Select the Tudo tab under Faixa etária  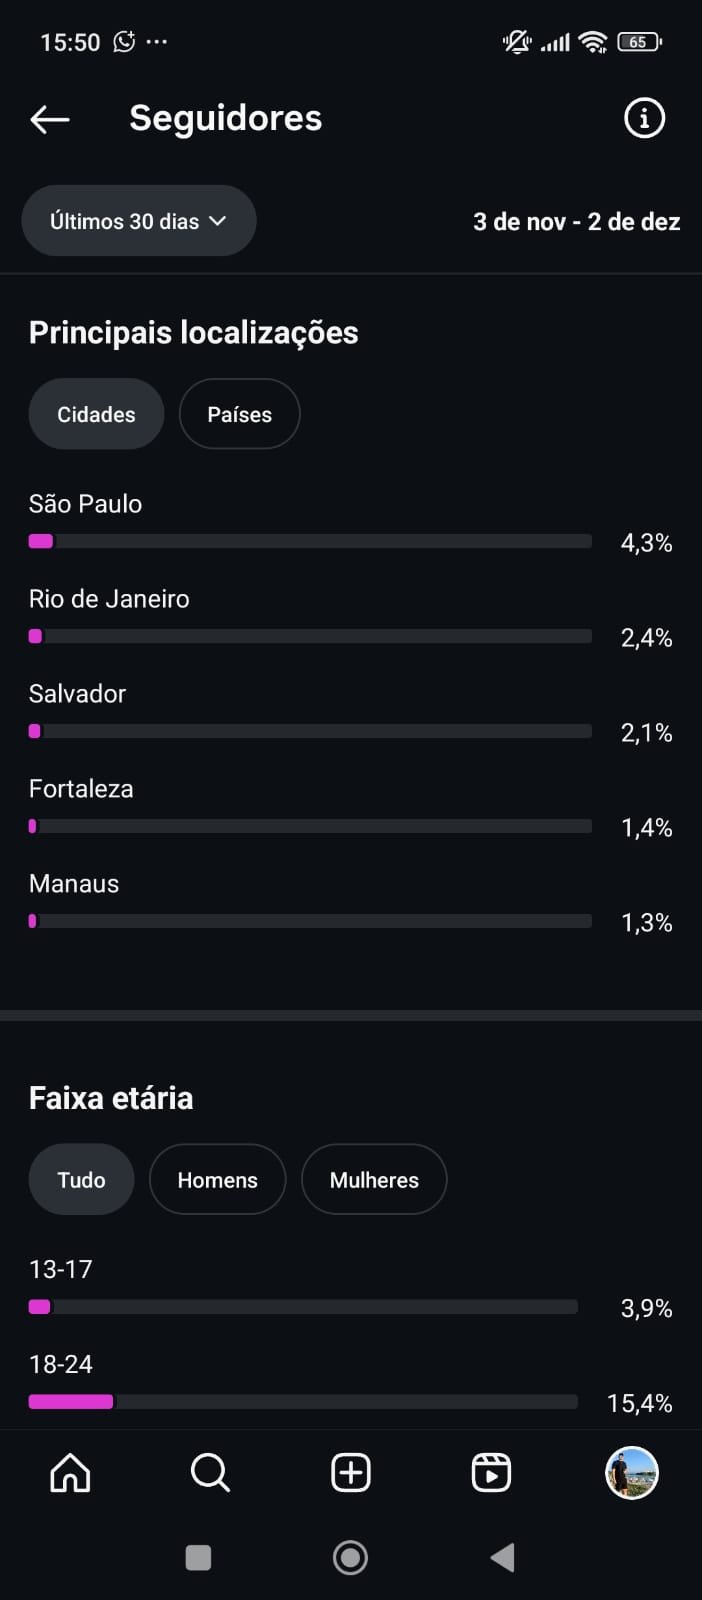pyautogui.click(x=81, y=1179)
